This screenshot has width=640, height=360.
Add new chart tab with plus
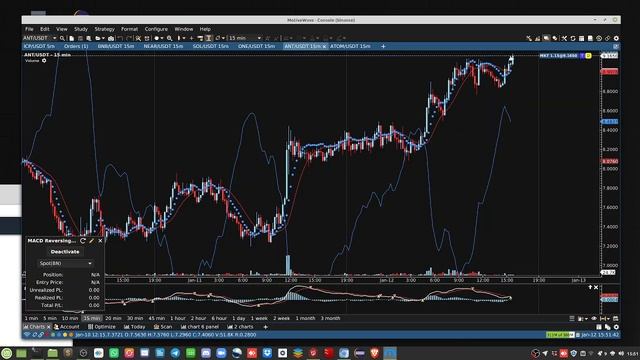(383, 47)
